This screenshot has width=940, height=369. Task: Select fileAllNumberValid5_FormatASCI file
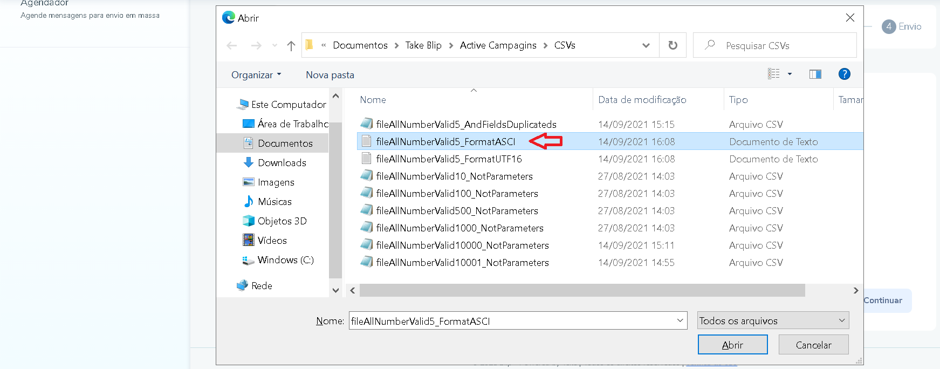(445, 142)
